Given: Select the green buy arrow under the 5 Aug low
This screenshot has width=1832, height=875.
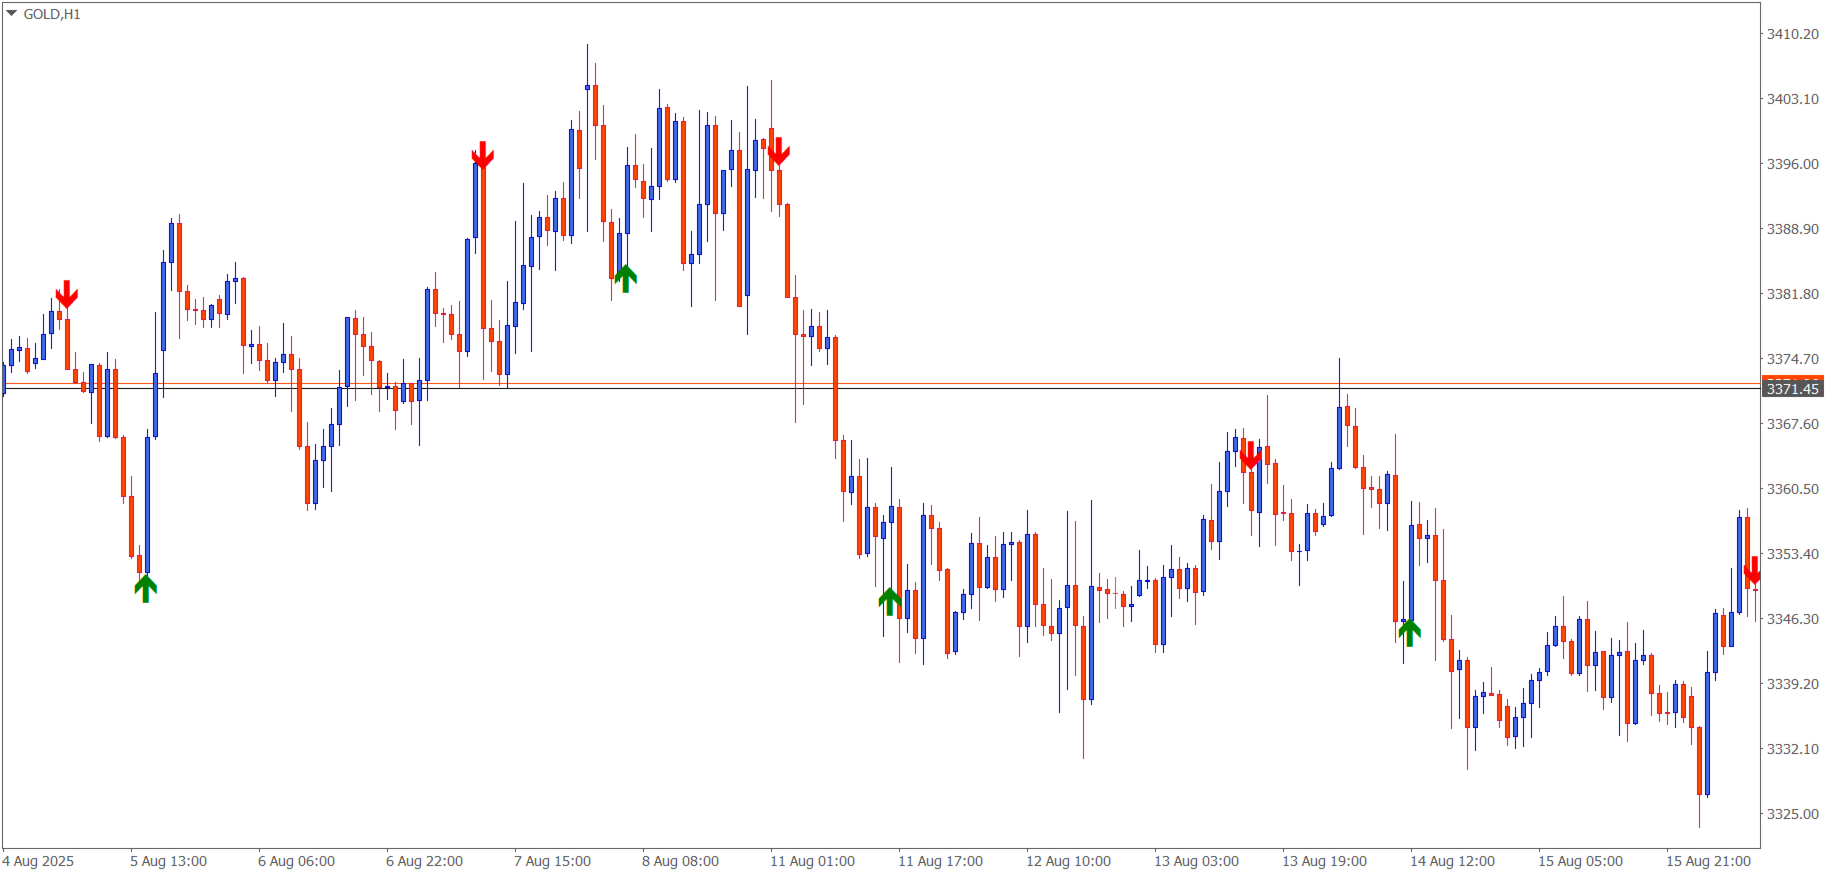Looking at the screenshot, I should tap(146, 588).
